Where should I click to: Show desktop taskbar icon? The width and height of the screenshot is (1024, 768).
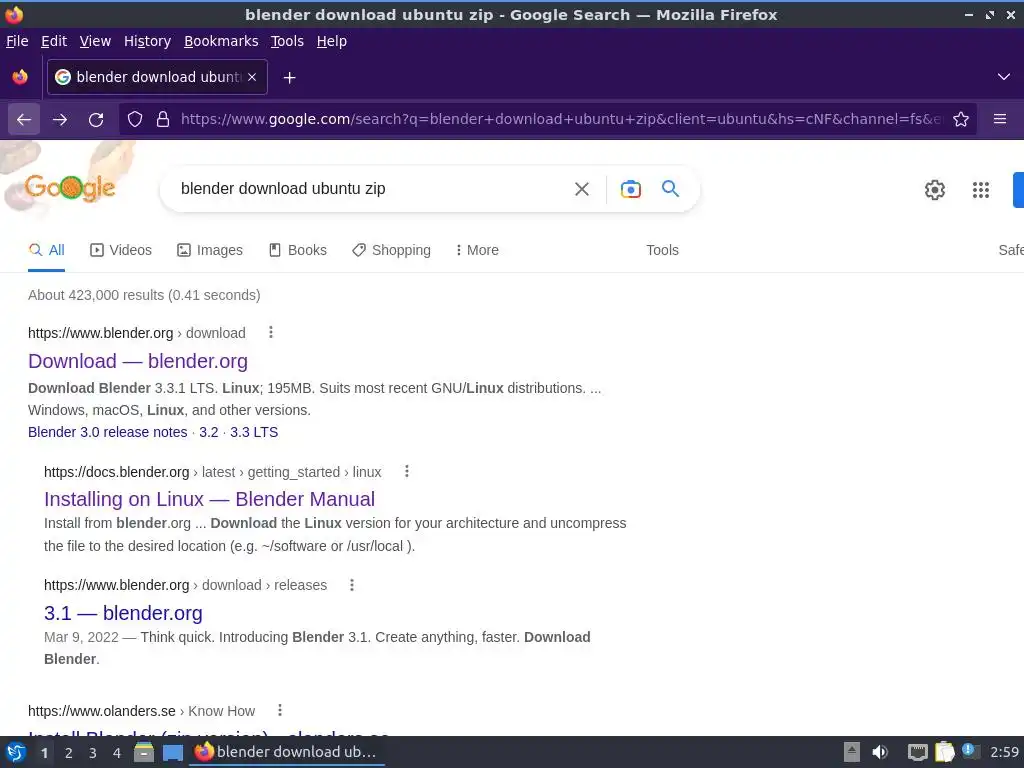coord(173,753)
